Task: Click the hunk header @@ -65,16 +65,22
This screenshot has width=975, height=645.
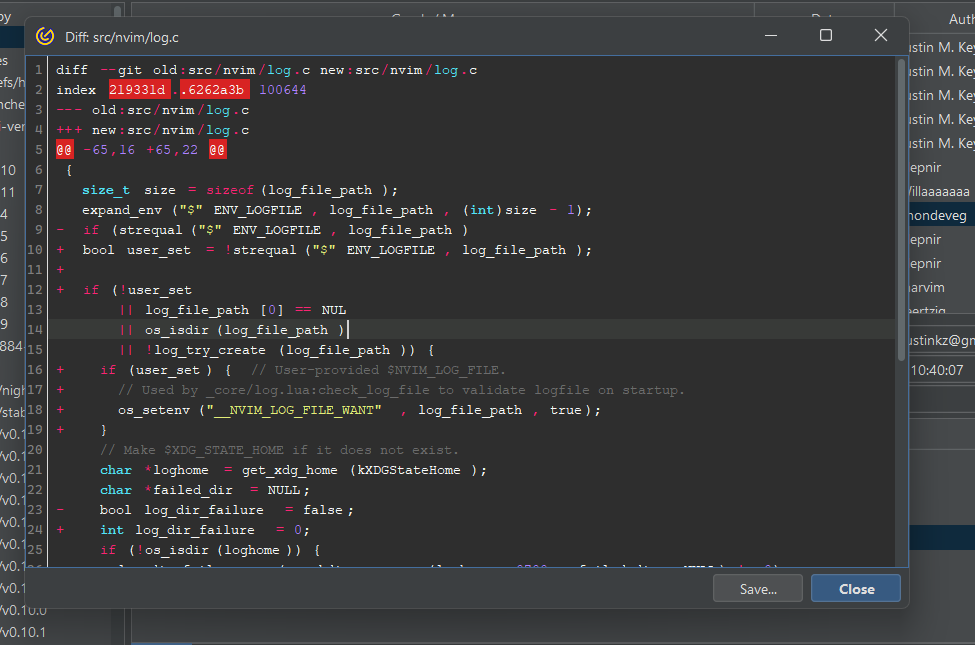Action: click(x=141, y=150)
